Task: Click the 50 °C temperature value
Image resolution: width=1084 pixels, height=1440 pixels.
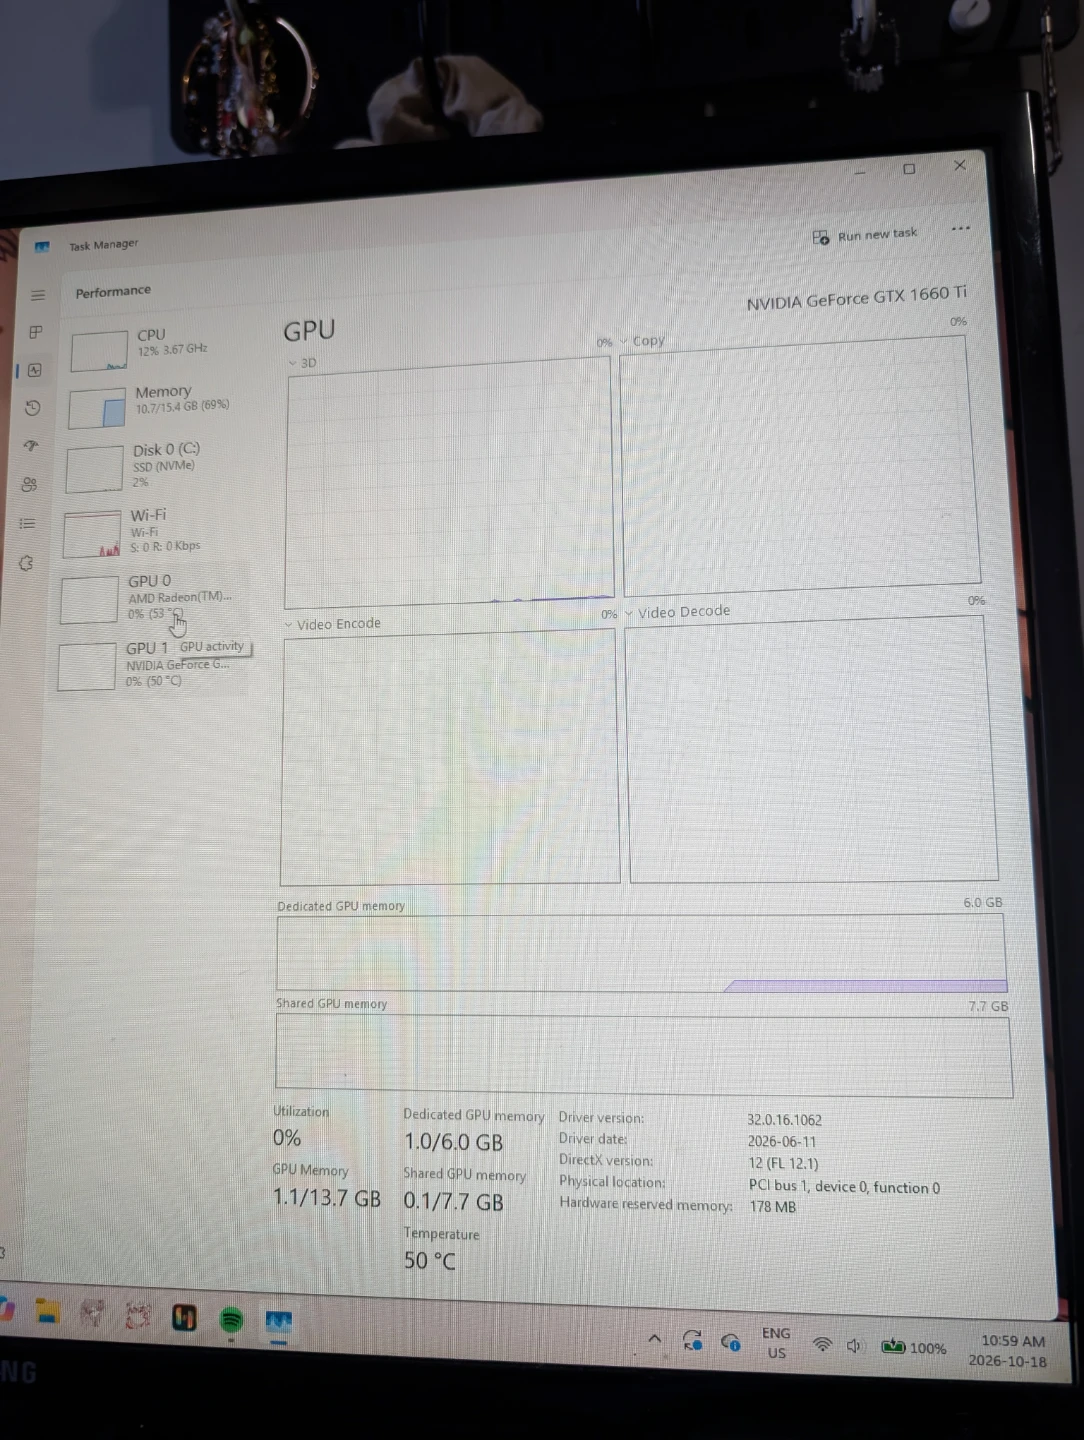Action: 429,1261
